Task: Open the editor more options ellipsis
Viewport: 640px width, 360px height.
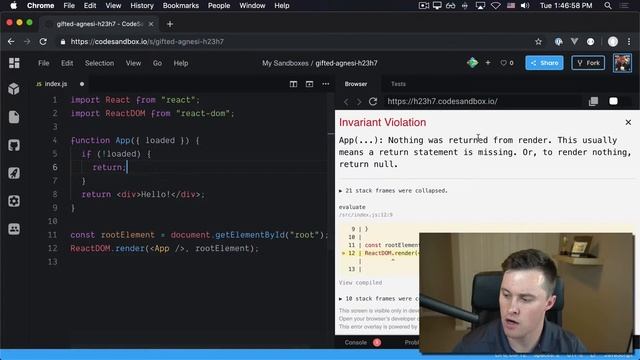Action: tap(325, 84)
